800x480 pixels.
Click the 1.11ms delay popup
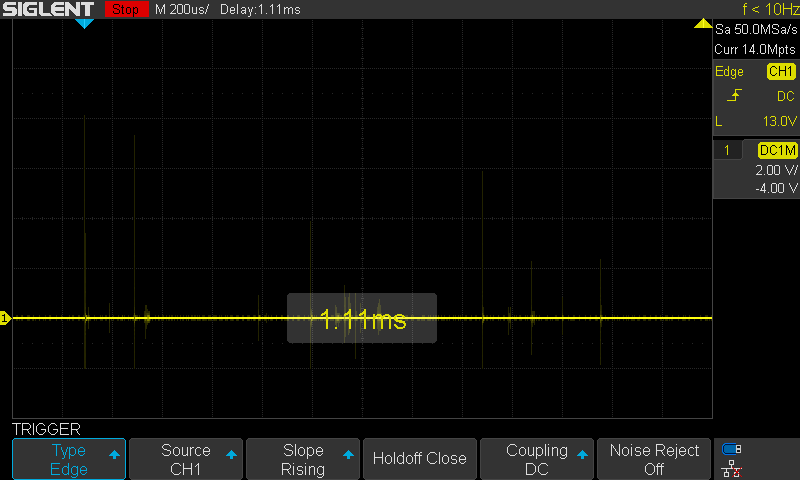coord(362,318)
